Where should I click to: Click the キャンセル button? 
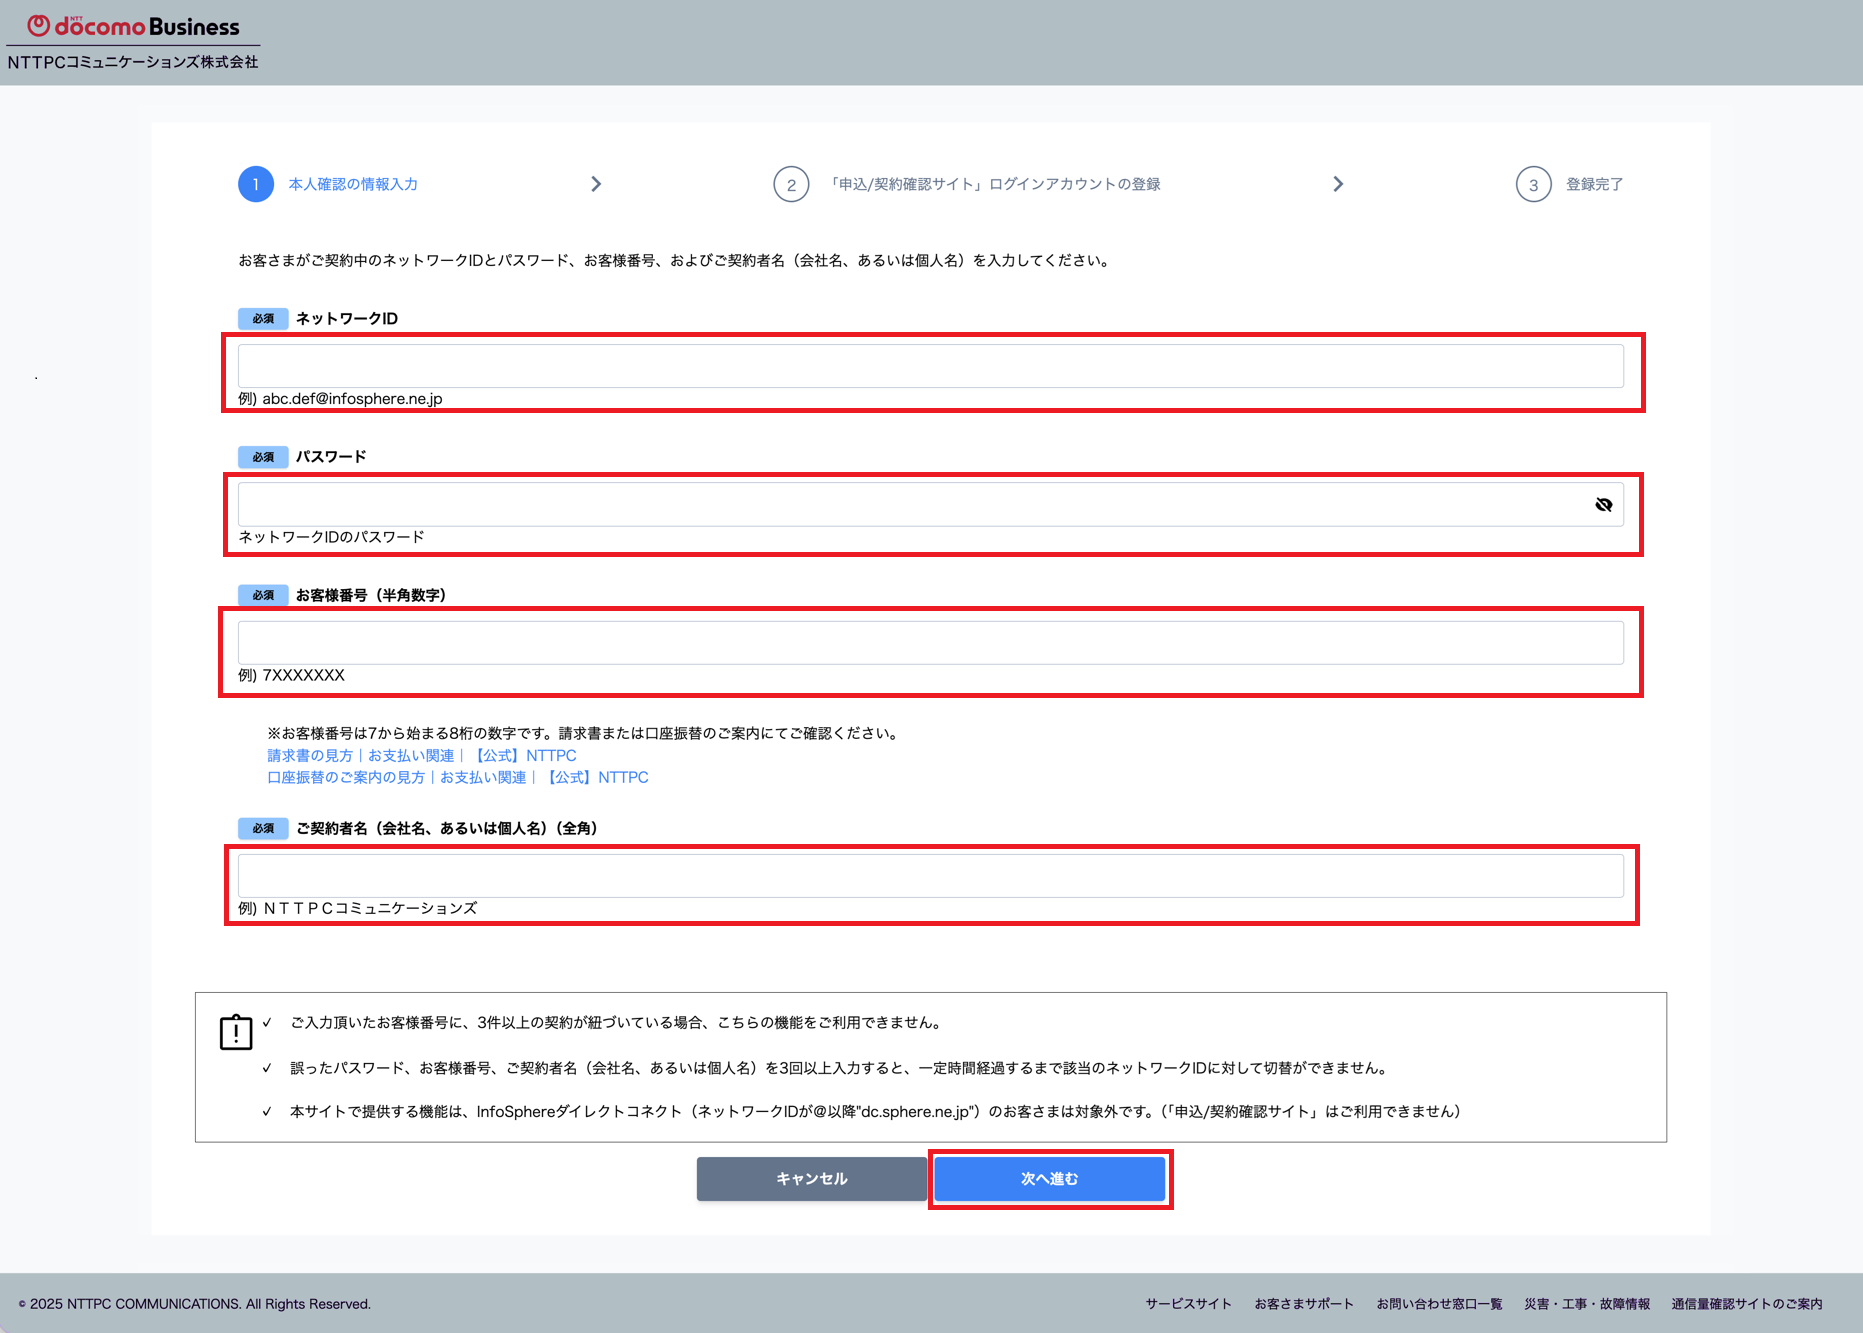[x=812, y=1179]
